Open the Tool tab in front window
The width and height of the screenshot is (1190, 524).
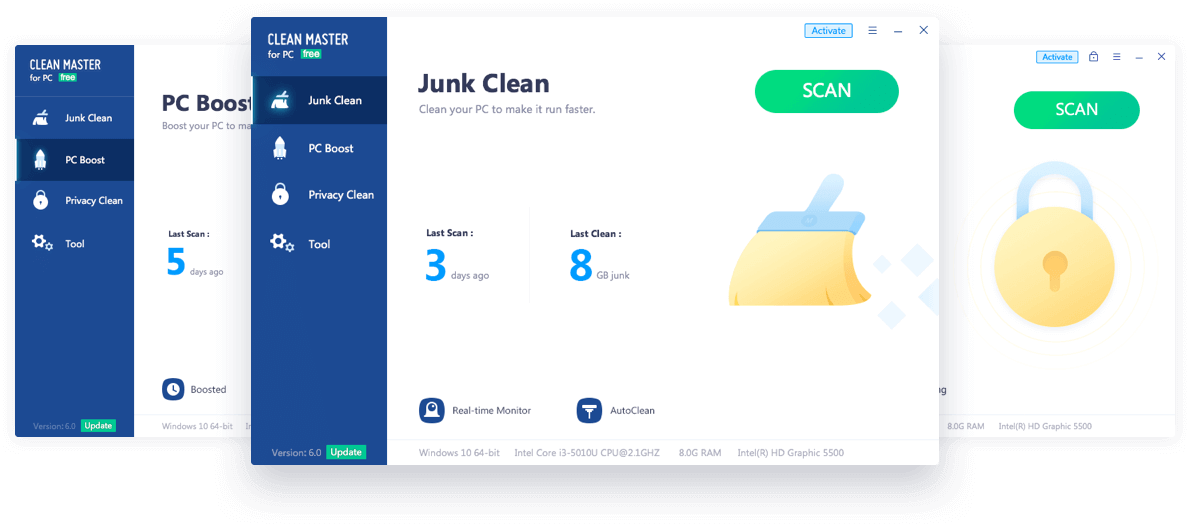click(320, 245)
